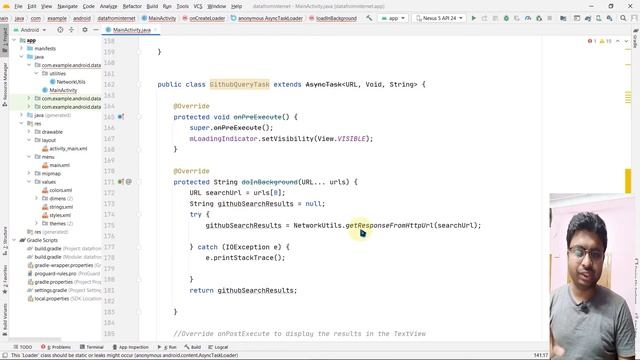
Task: Click the Project Structure folder icon
Action: (563, 18)
